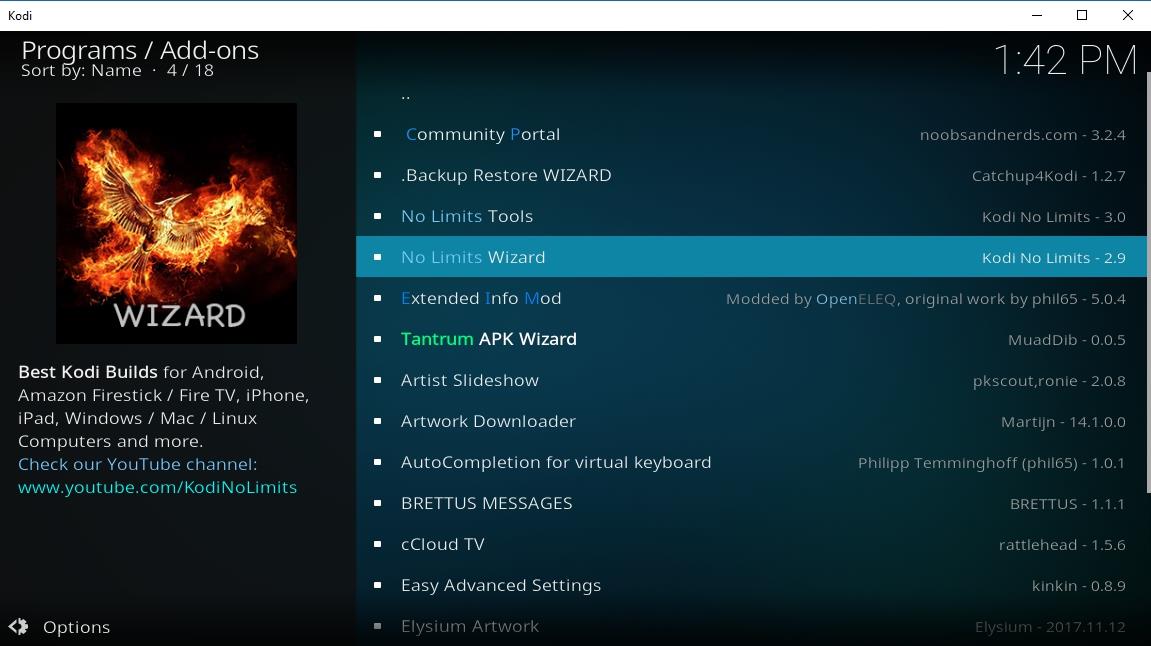Click 'Check our YouTube channel:' text
Viewport: 1151px width, 646px height.
[137, 464]
